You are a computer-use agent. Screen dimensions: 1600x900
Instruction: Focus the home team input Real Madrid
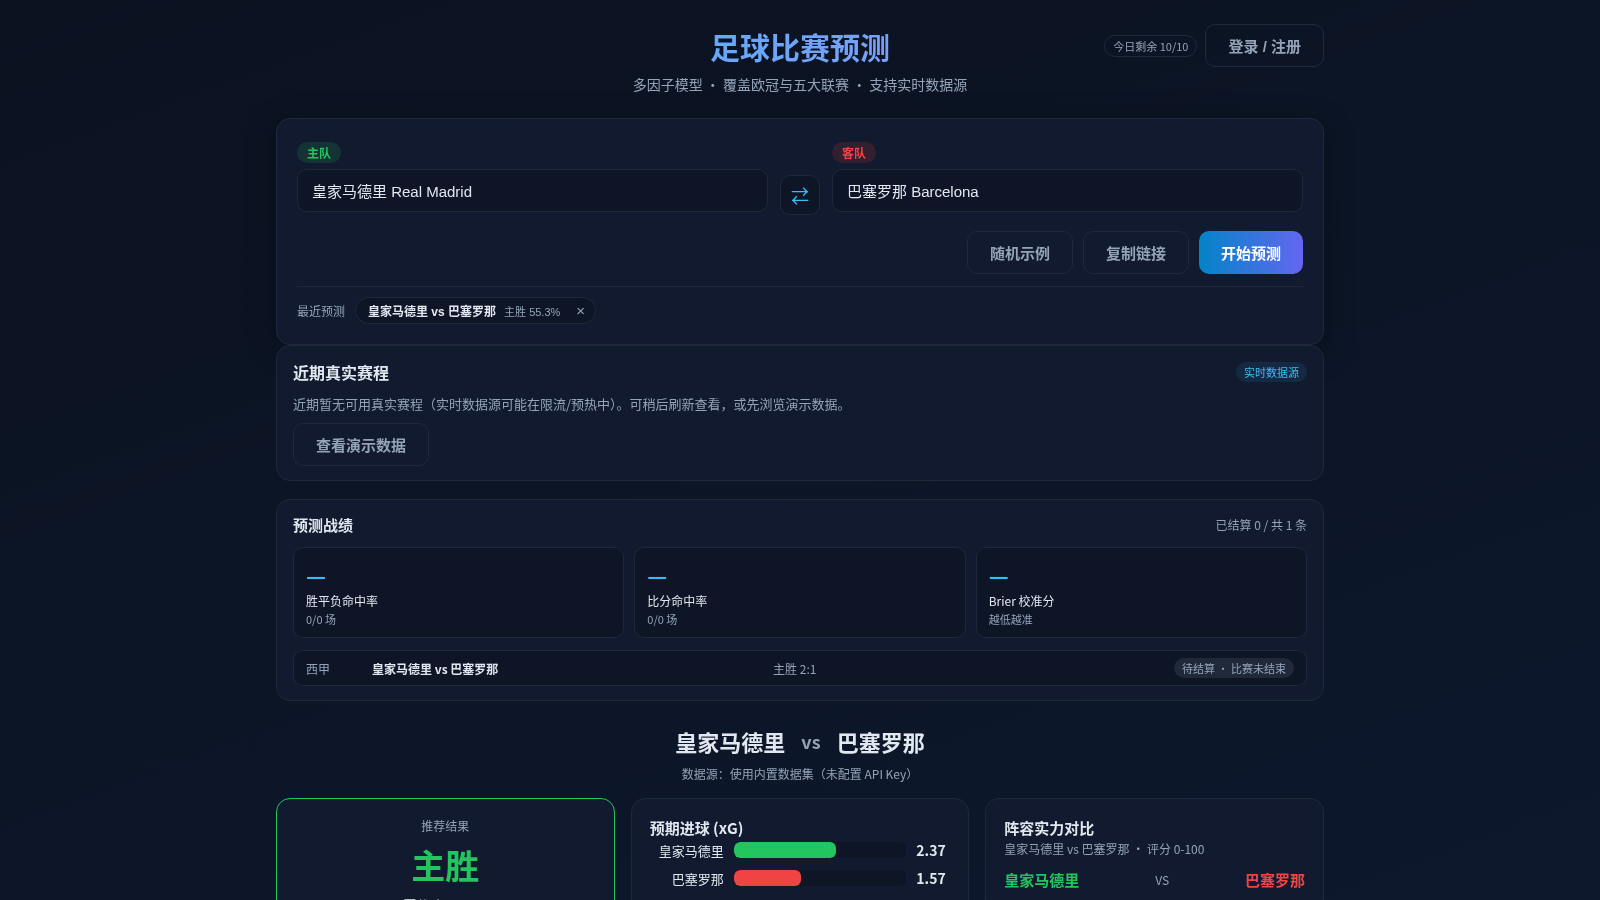coord(532,191)
